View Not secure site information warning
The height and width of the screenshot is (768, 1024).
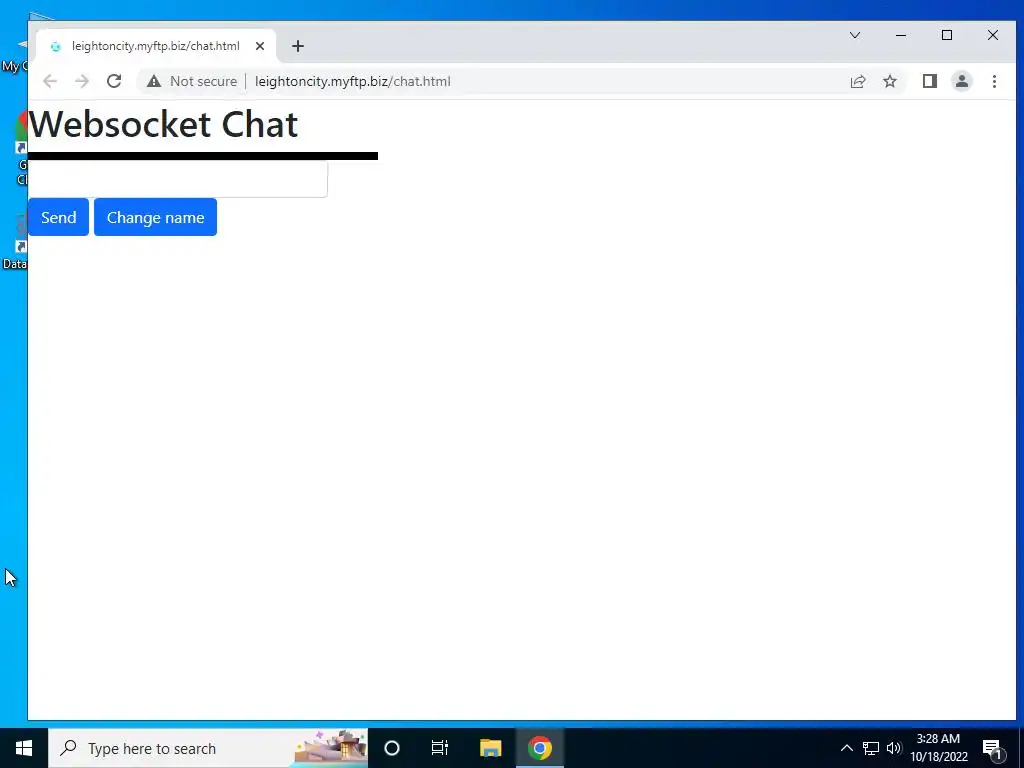coord(191,81)
